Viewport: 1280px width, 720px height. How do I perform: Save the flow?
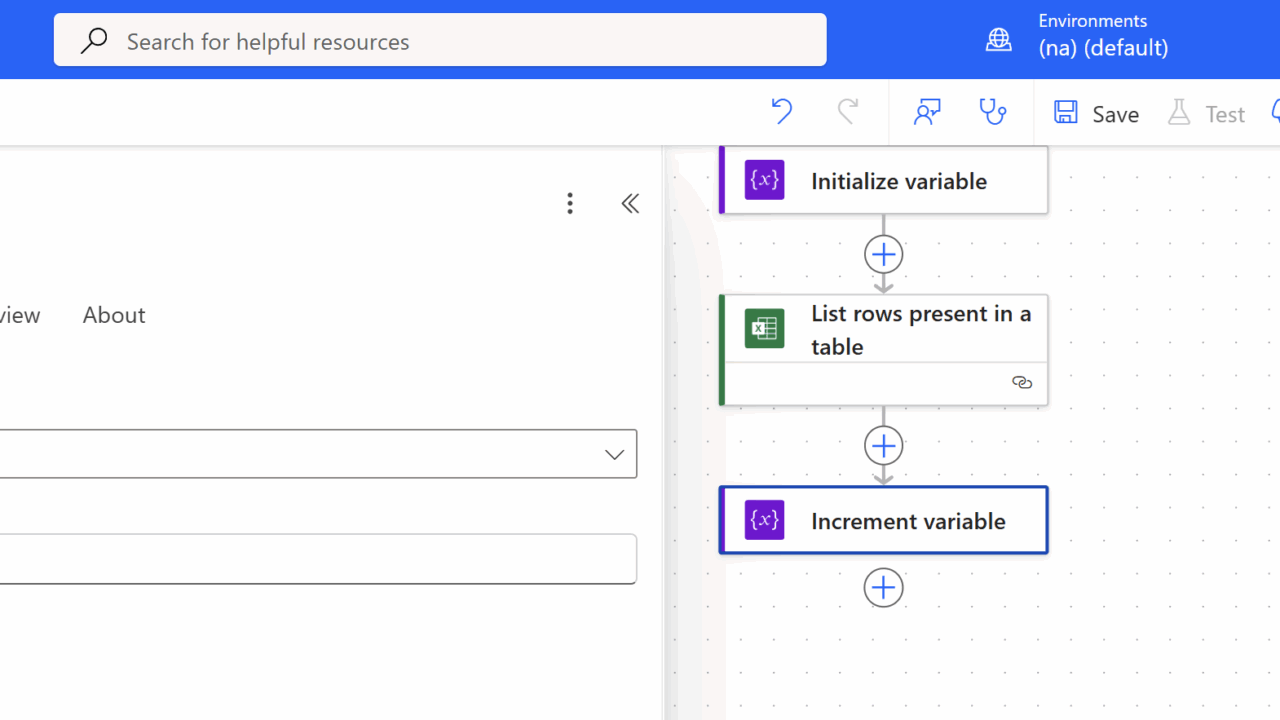[1096, 114]
